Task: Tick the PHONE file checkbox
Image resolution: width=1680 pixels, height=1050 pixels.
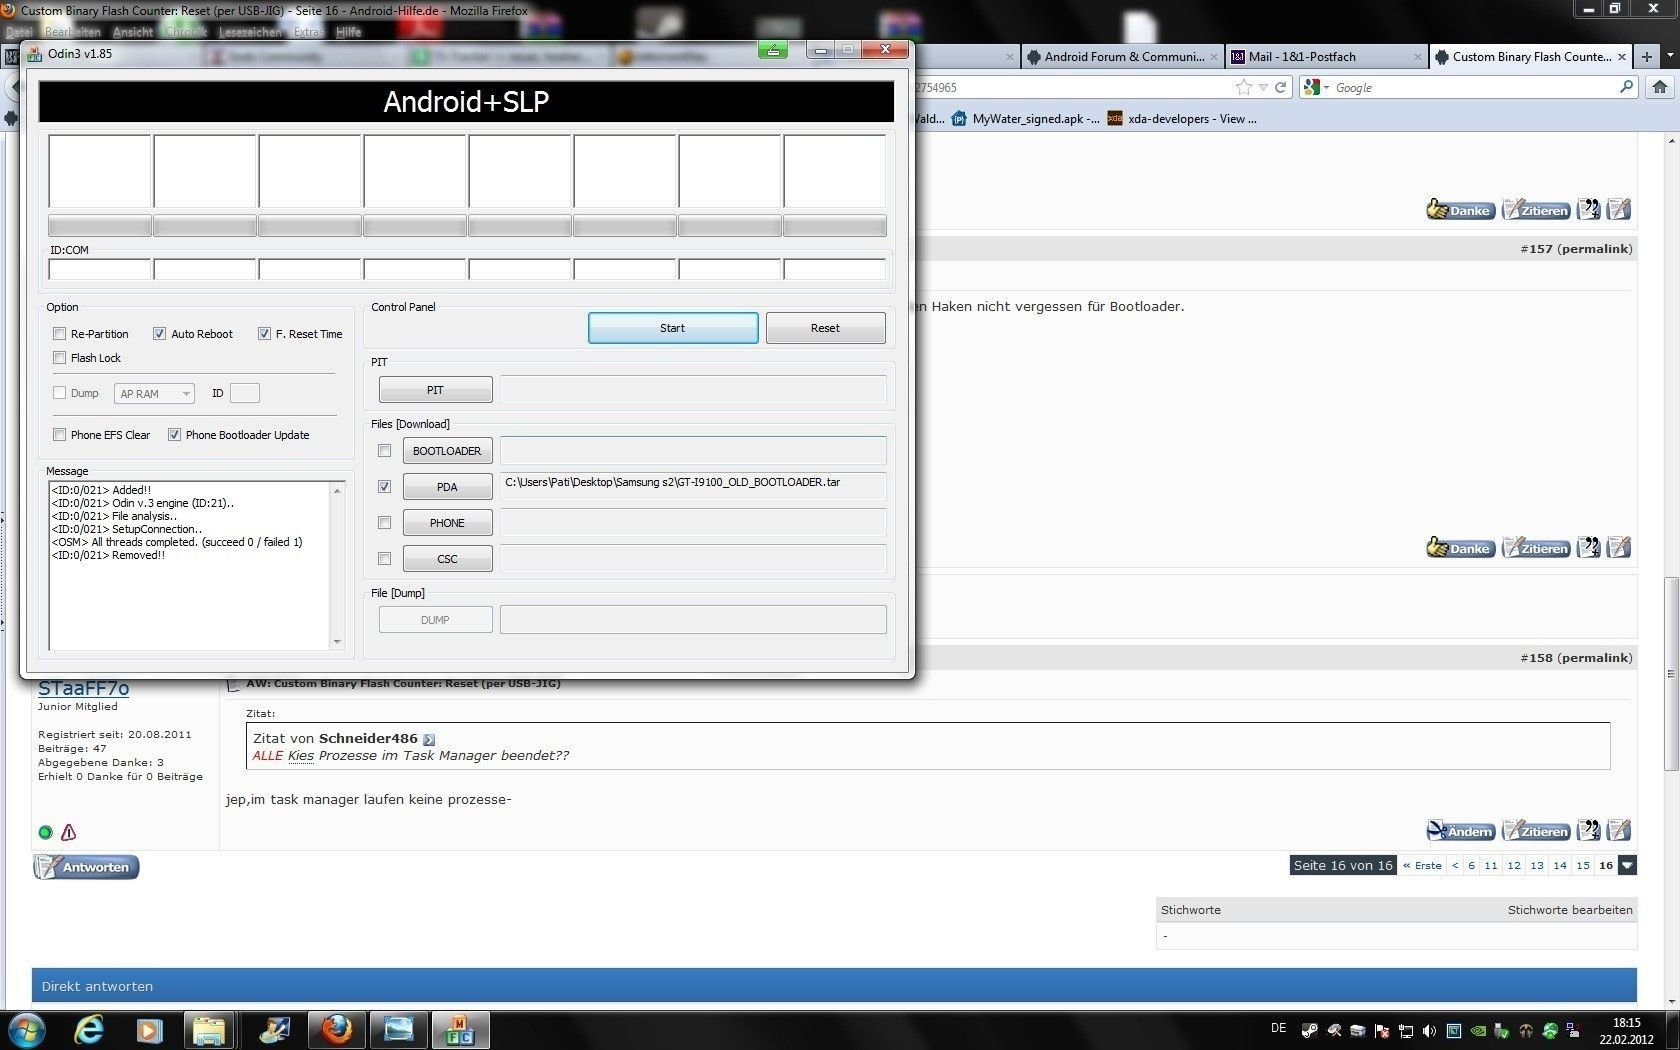Action: pyautogui.click(x=384, y=523)
